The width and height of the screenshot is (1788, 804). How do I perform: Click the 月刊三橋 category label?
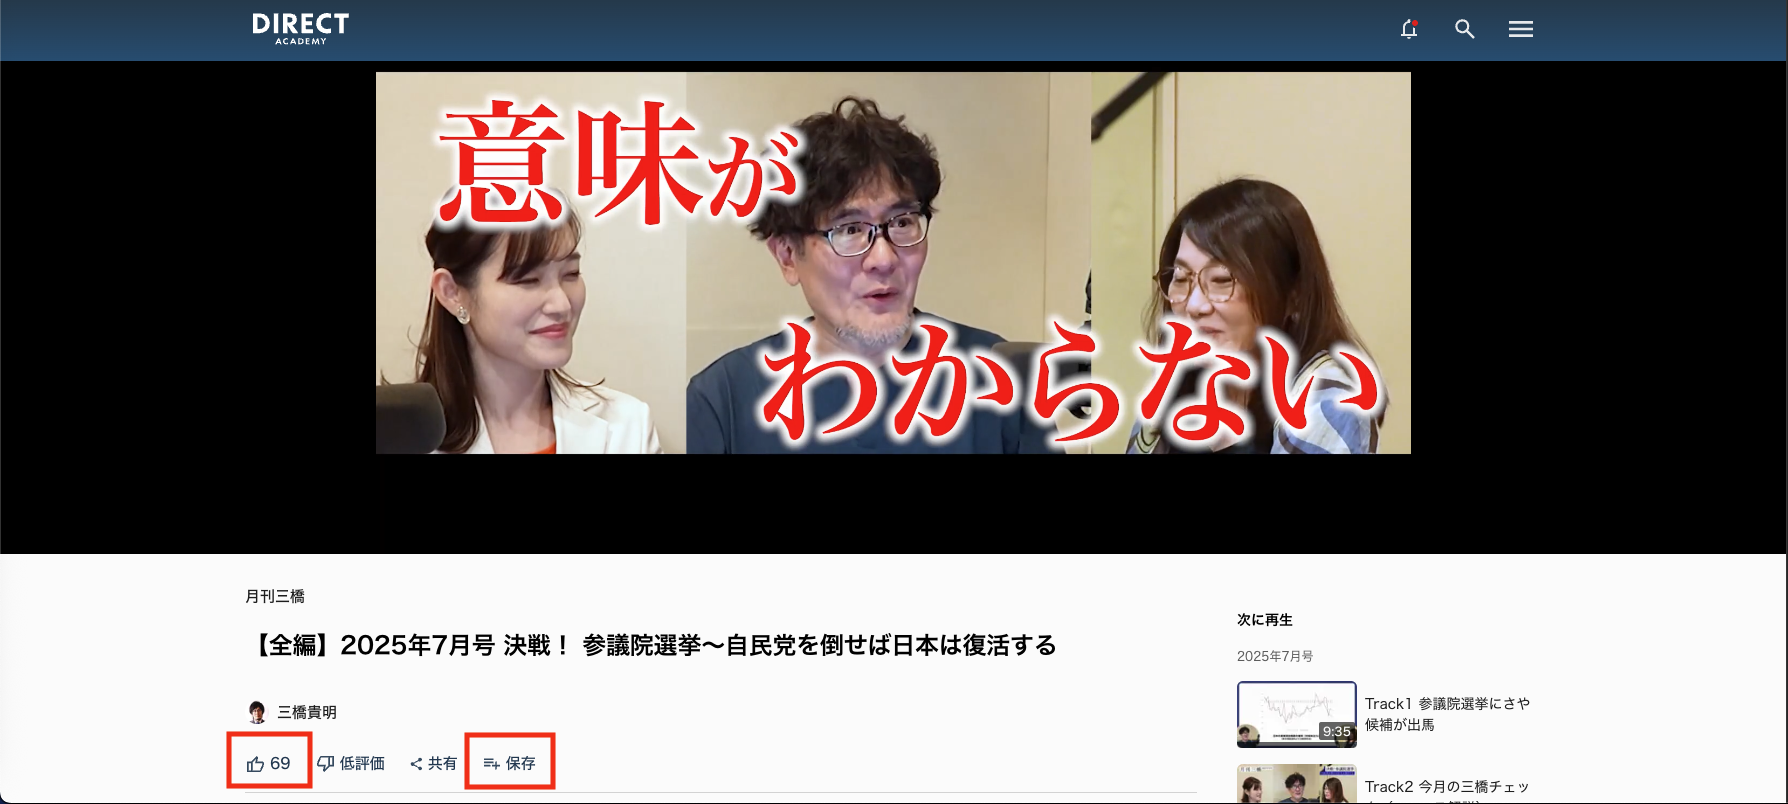point(275,596)
